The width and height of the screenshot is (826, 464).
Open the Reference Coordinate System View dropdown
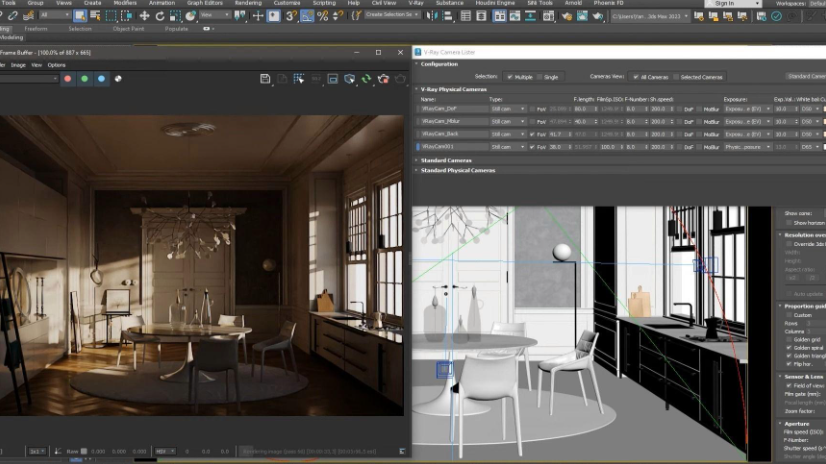point(213,16)
